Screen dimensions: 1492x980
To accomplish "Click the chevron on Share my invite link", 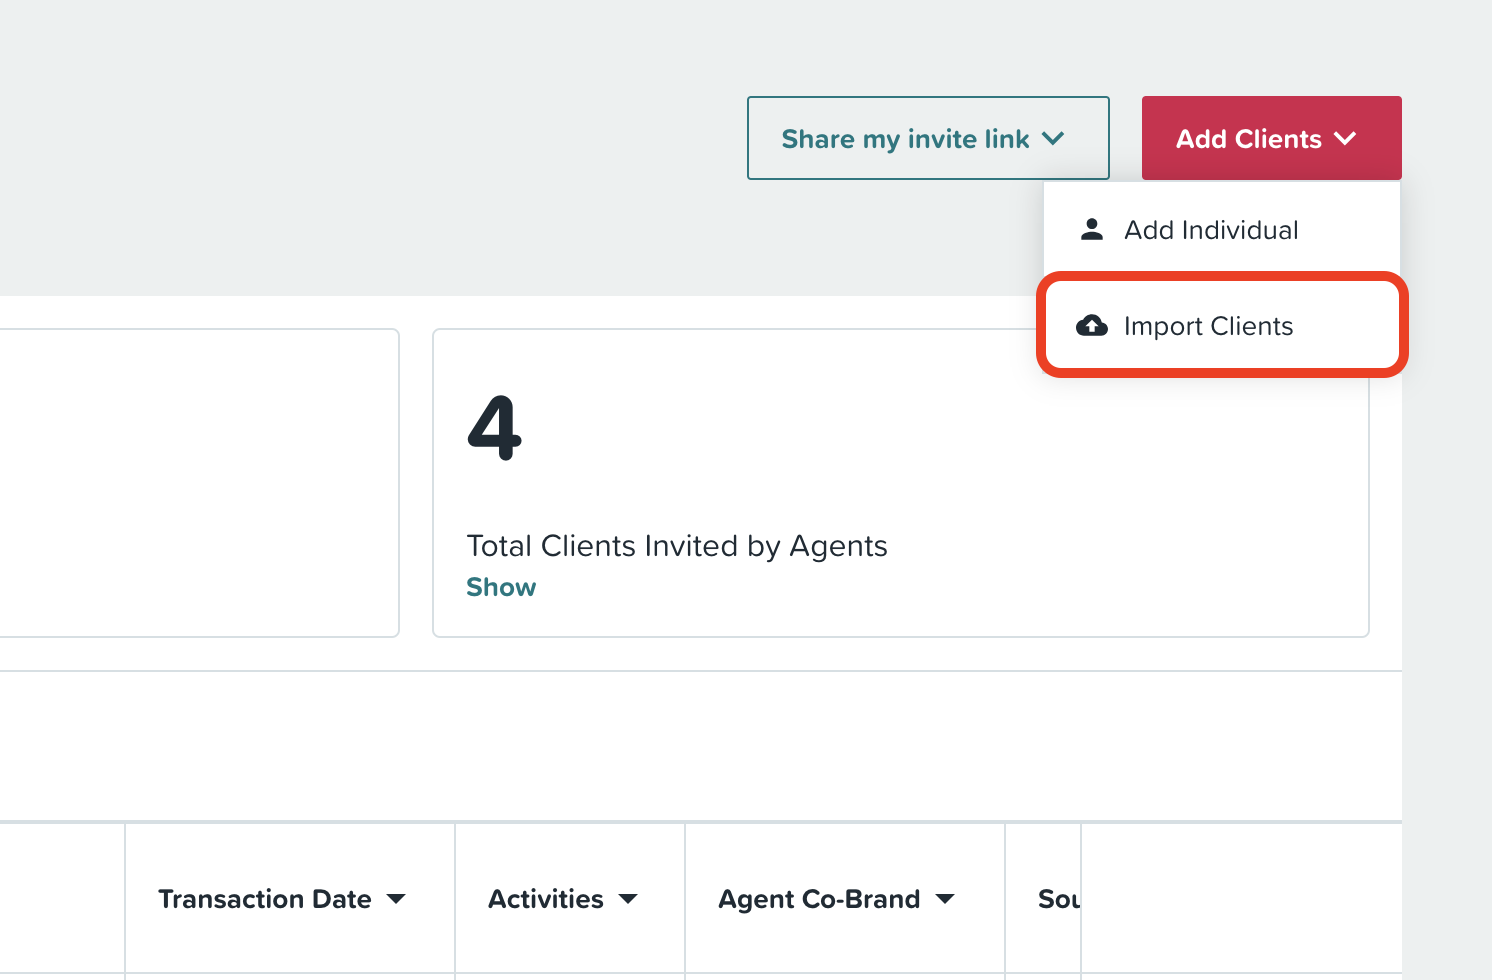I will 1053,138.
